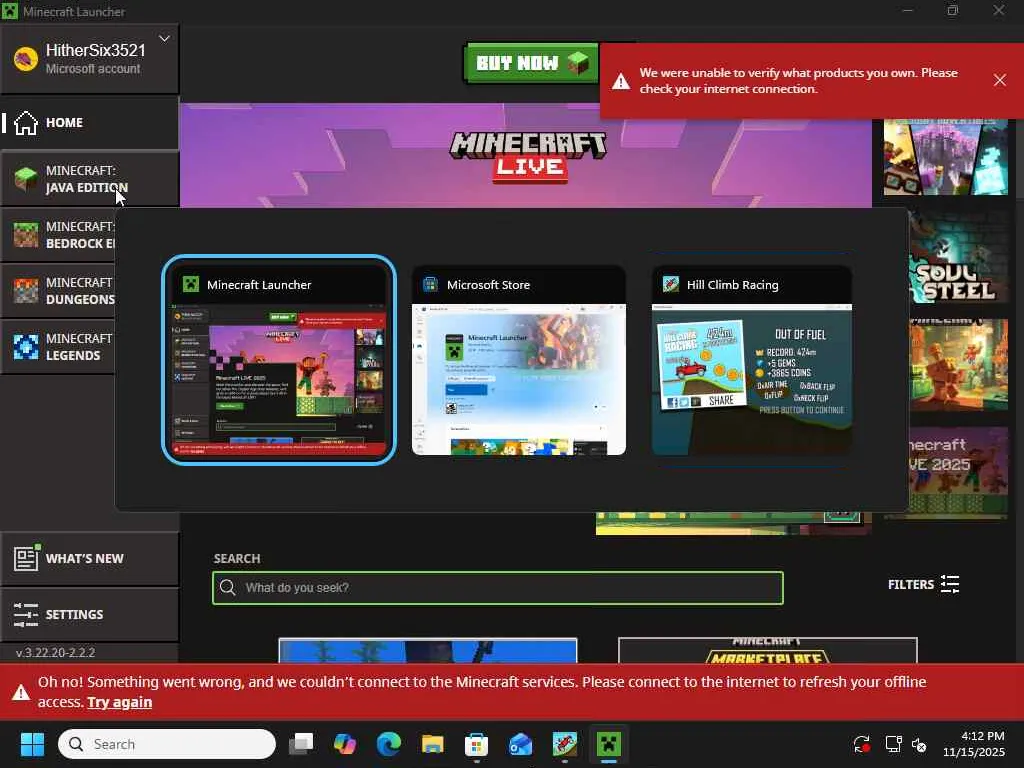Open Hill Climb Racing from the taskbar
This screenshot has width=1024, height=768.
565,744
